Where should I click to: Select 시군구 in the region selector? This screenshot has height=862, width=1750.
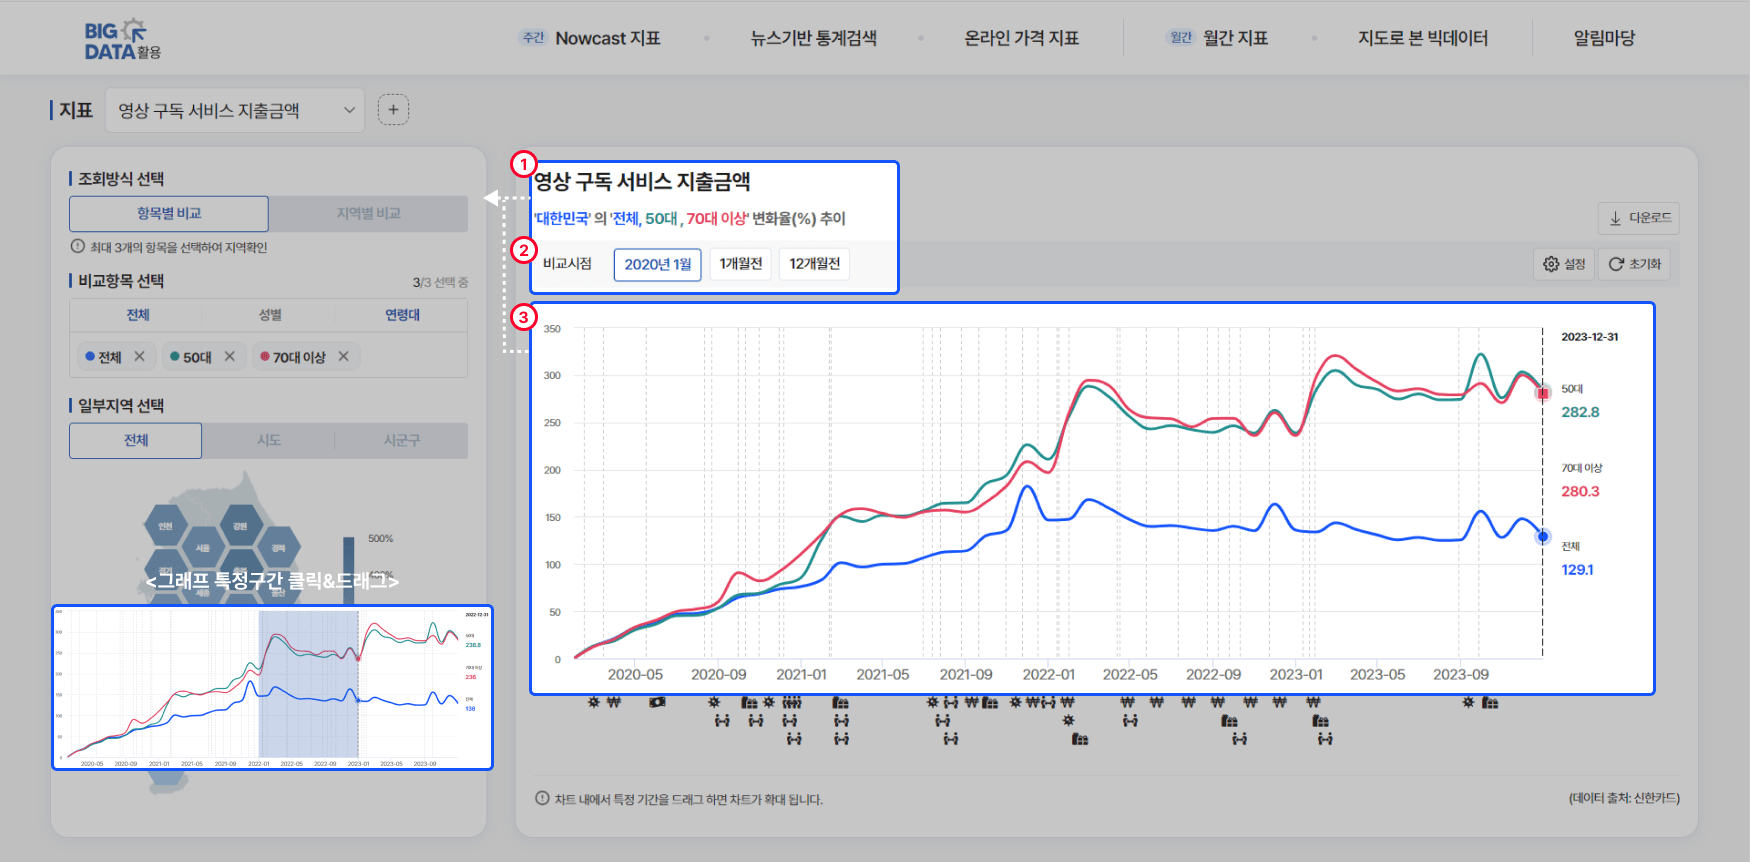coord(401,440)
